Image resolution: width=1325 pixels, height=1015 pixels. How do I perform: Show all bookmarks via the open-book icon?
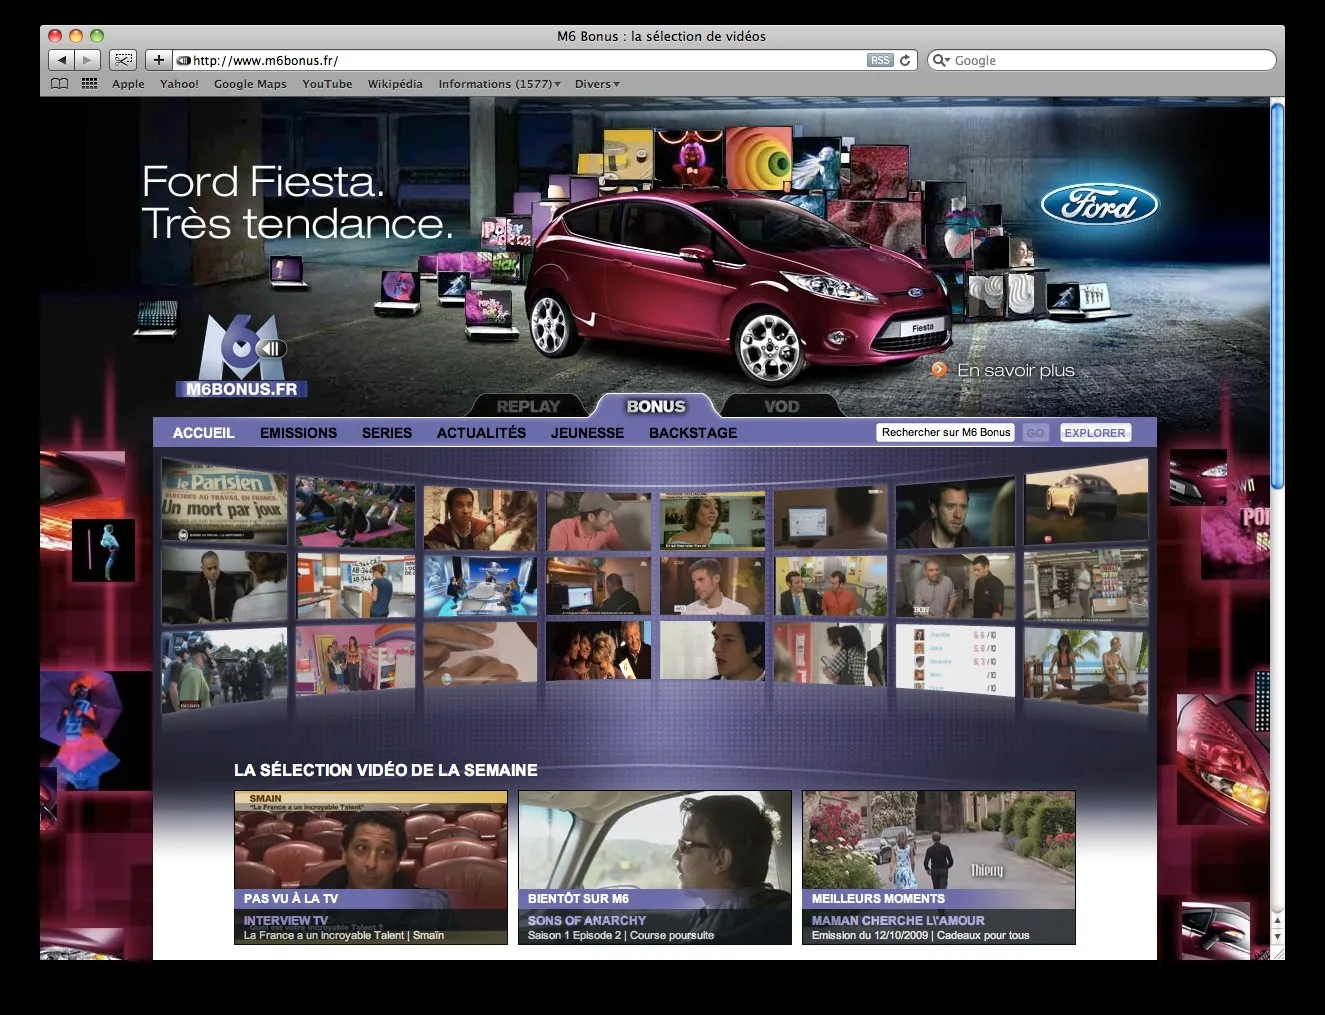[x=60, y=84]
